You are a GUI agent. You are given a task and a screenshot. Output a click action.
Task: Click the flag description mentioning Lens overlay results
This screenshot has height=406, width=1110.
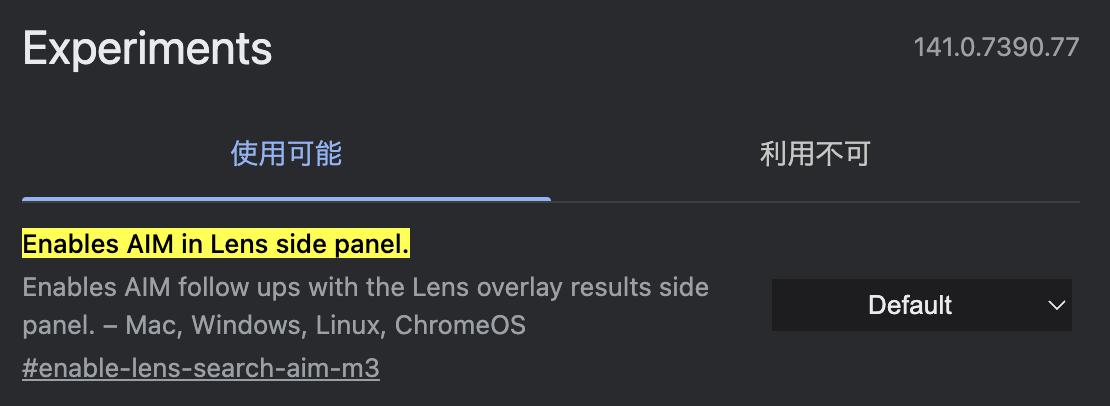tap(365, 288)
